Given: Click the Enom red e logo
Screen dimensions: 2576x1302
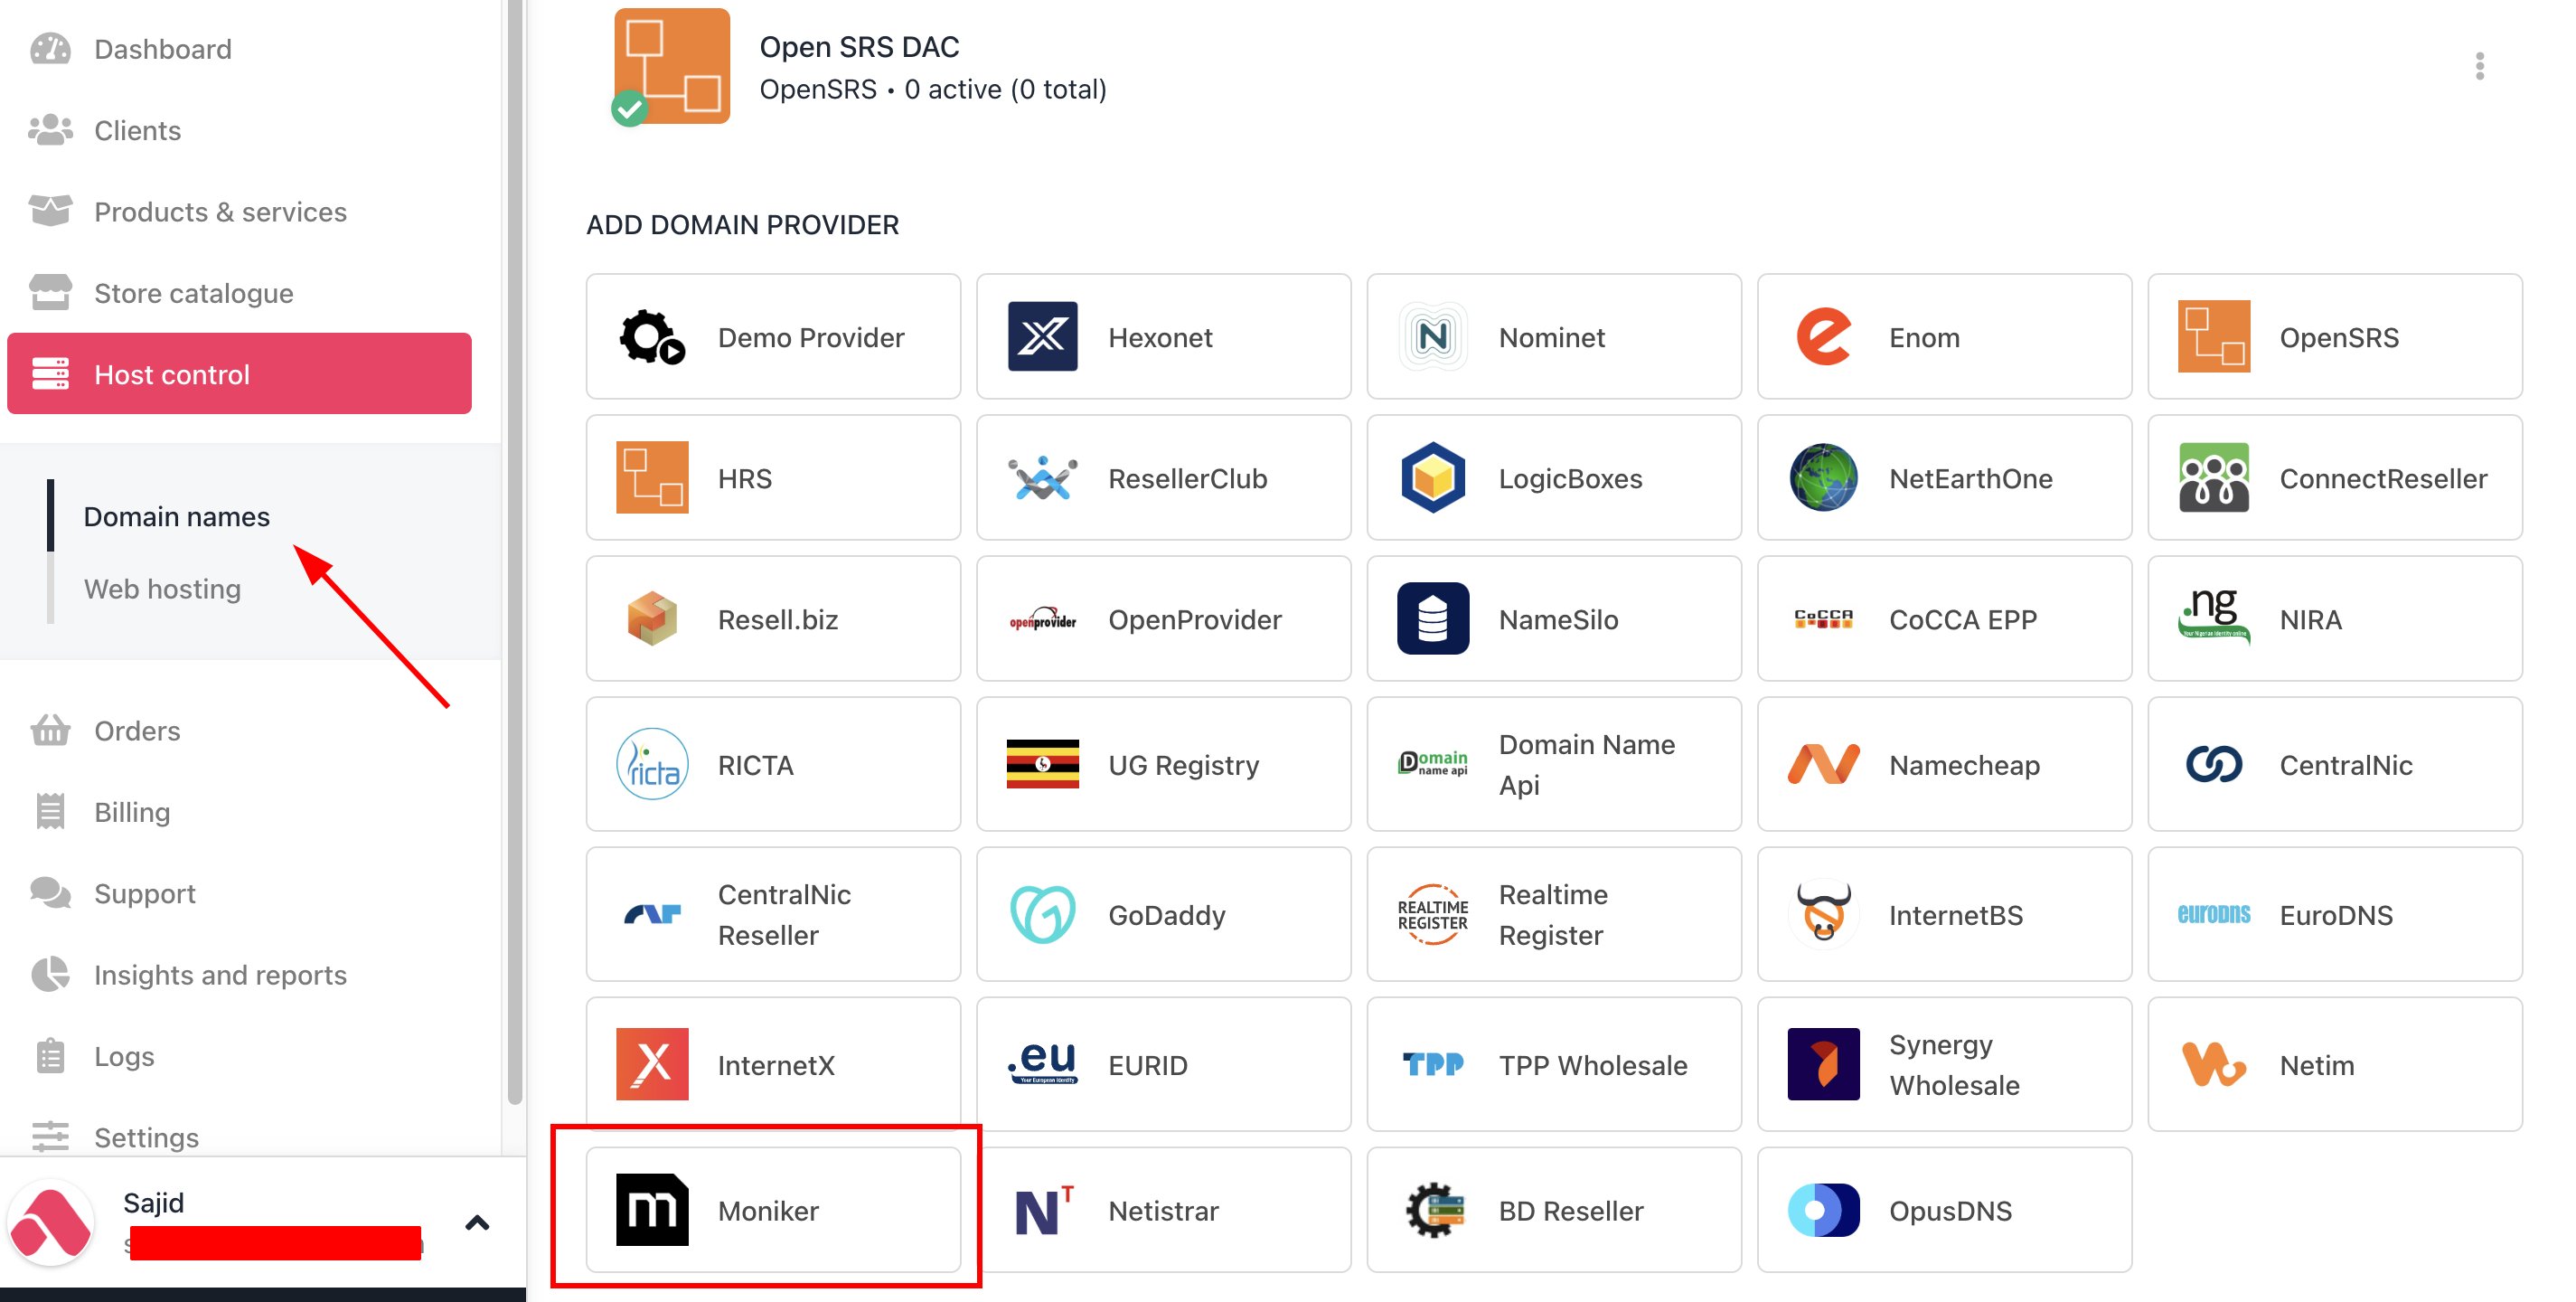Looking at the screenshot, I should tap(1823, 336).
